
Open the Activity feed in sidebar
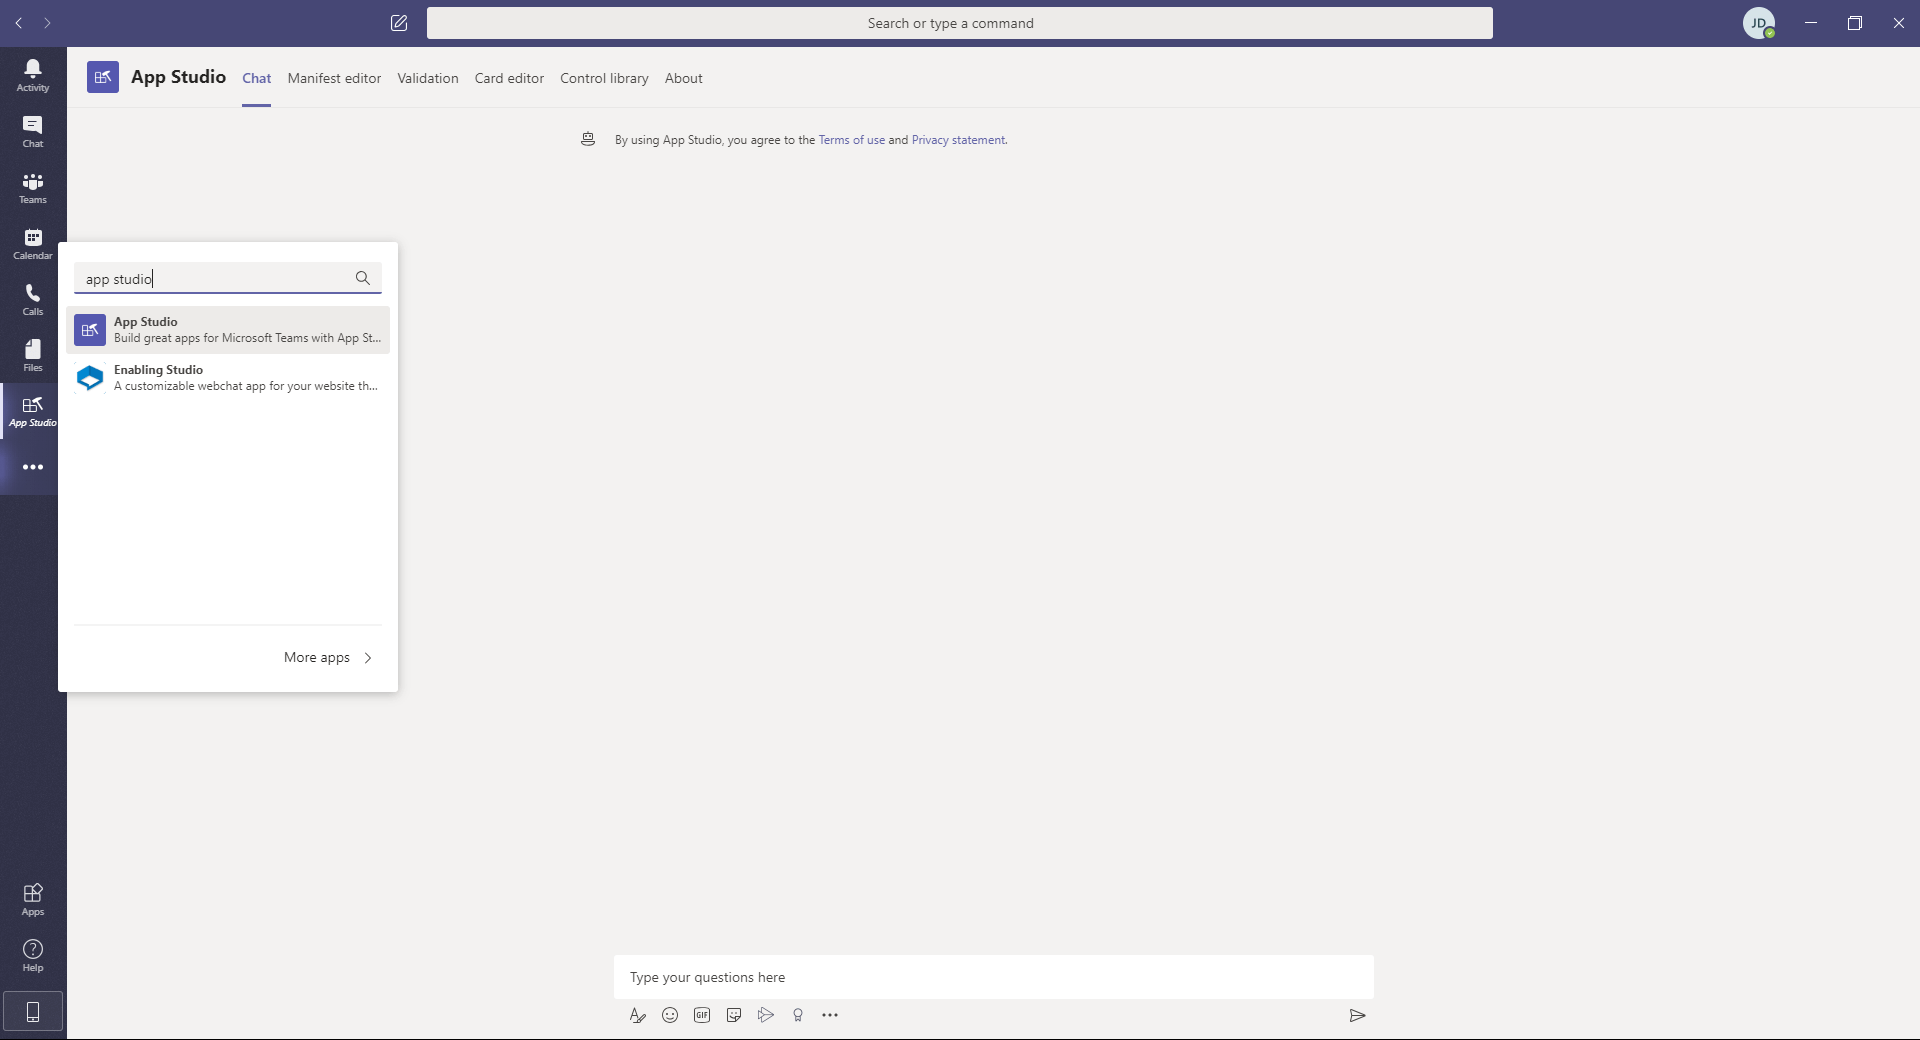(33, 75)
